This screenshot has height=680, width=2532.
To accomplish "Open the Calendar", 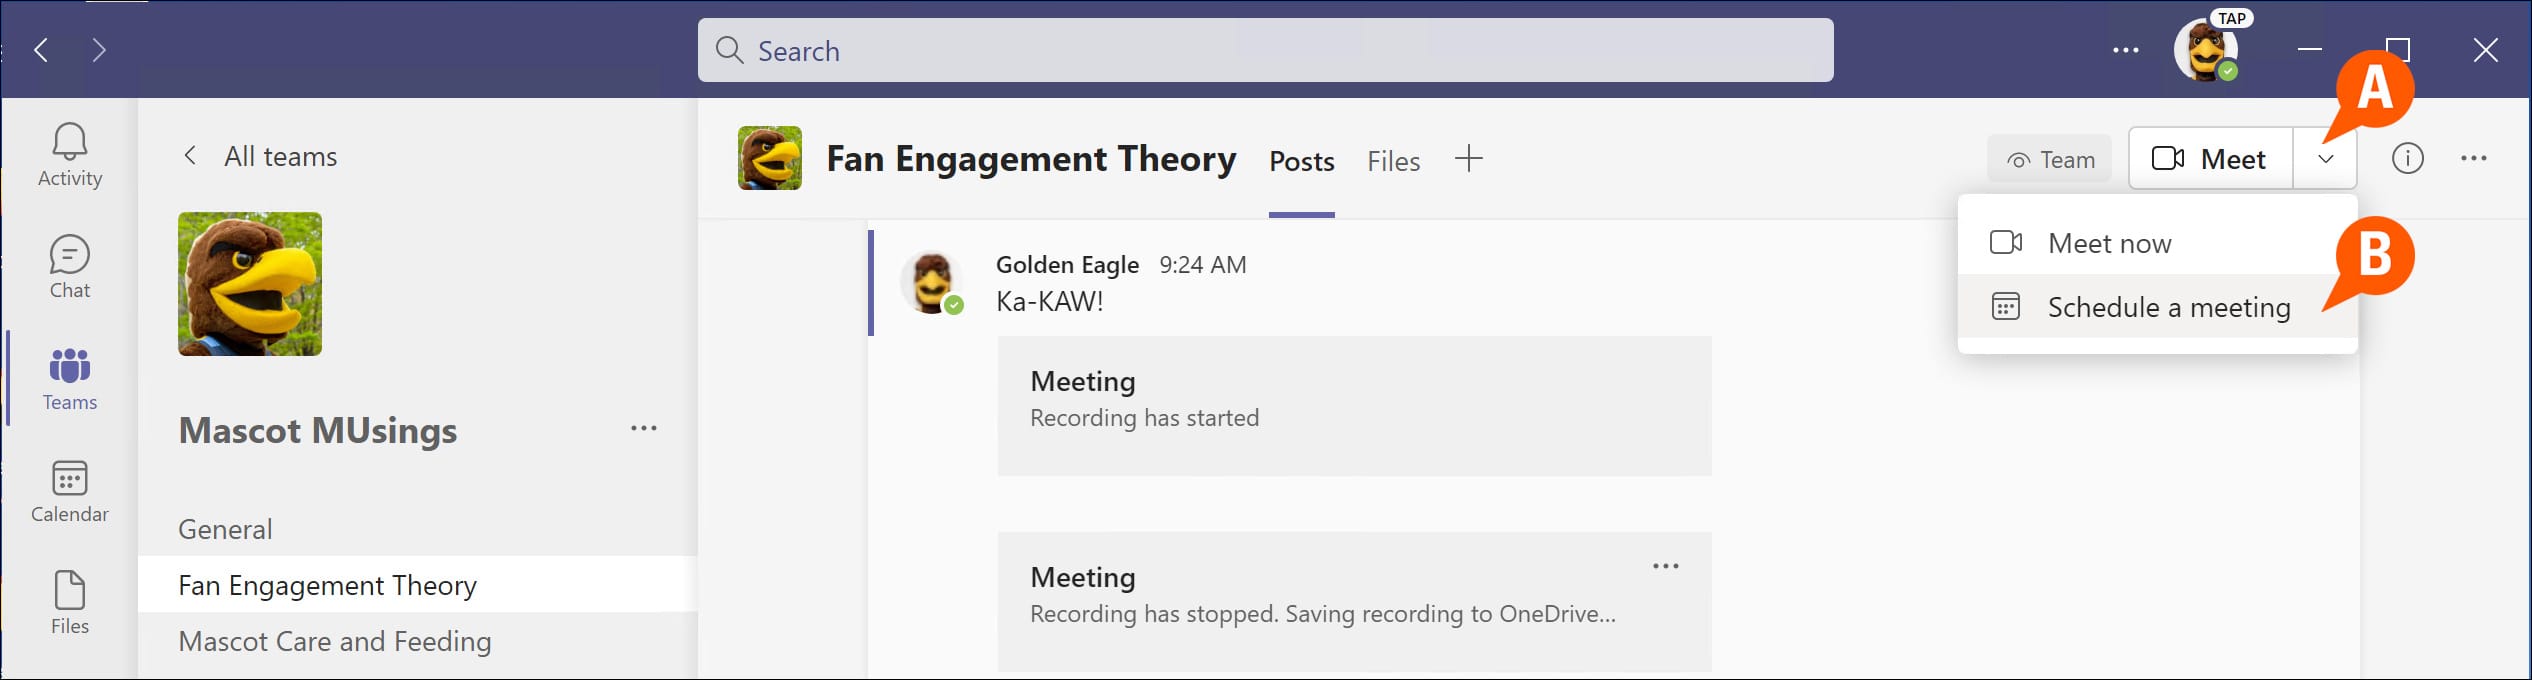I will 68,490.
